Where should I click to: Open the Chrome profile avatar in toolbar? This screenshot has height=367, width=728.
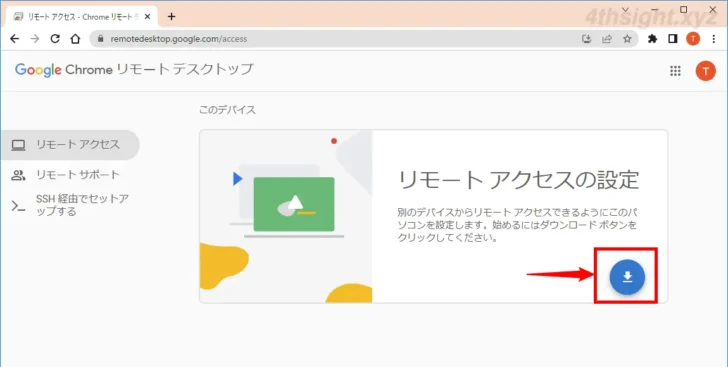click(693, 39)
